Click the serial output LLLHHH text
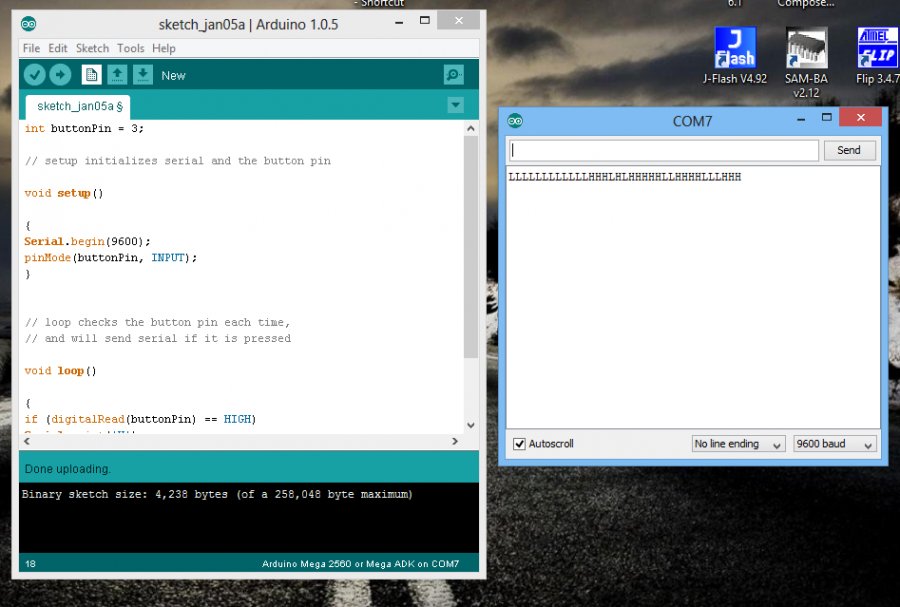Viewport: 900px width, 607px height. point(624,177)
